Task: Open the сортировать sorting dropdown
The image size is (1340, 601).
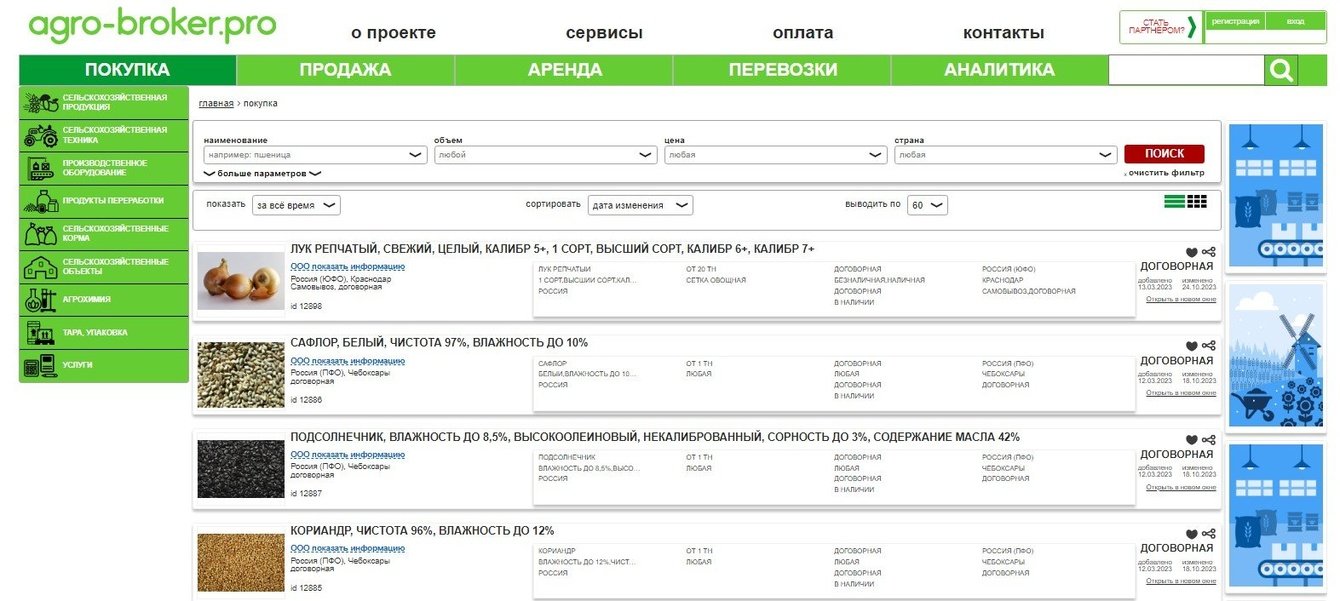Action: pyautogui.click(x=640, y=205)
